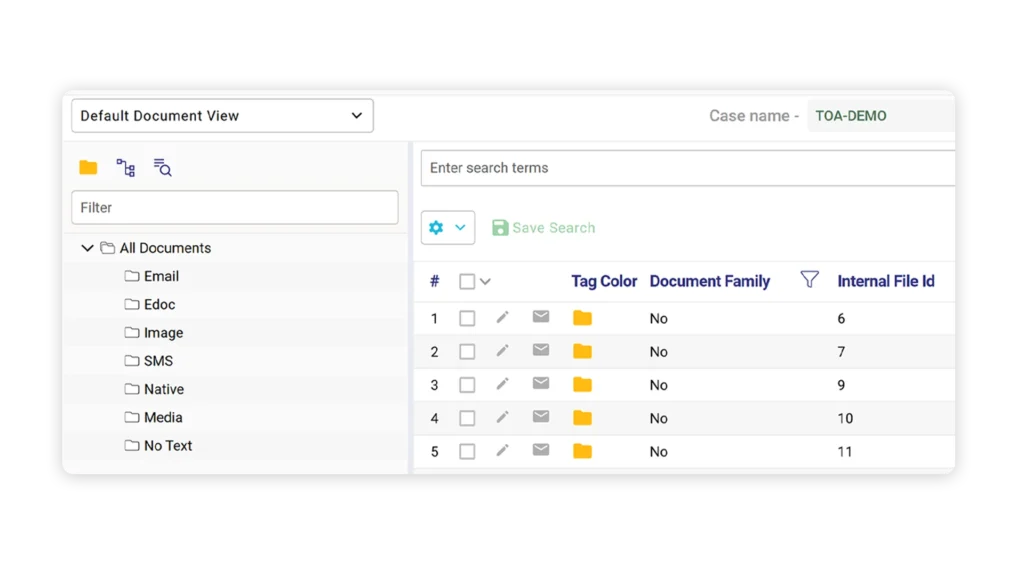Select the Email folder in tree
This screenshot has height=576, width=1024.
[160, 276]
